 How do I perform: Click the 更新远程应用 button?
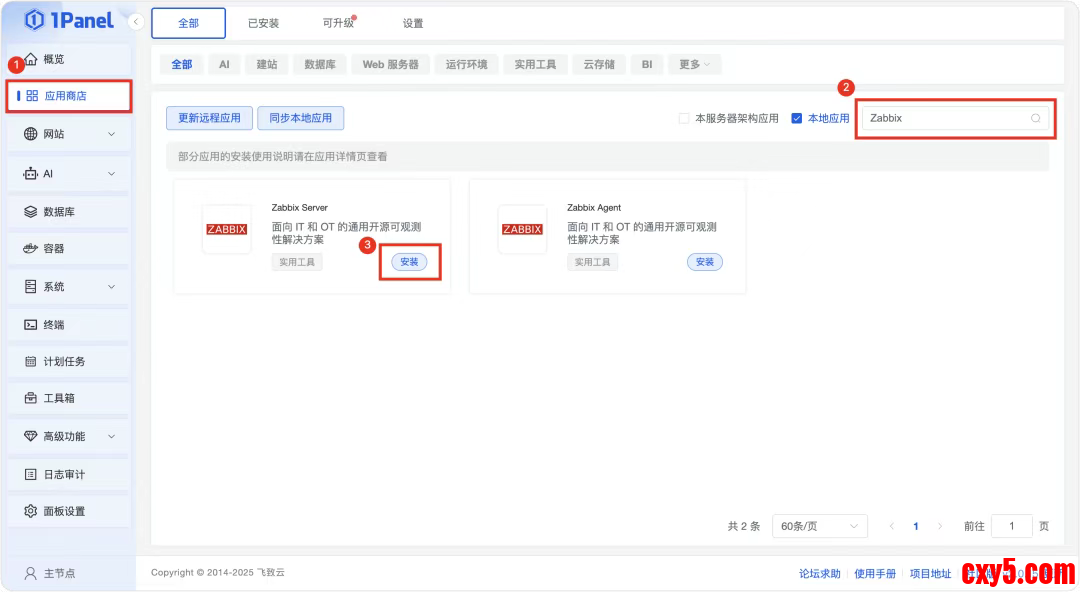209,118
